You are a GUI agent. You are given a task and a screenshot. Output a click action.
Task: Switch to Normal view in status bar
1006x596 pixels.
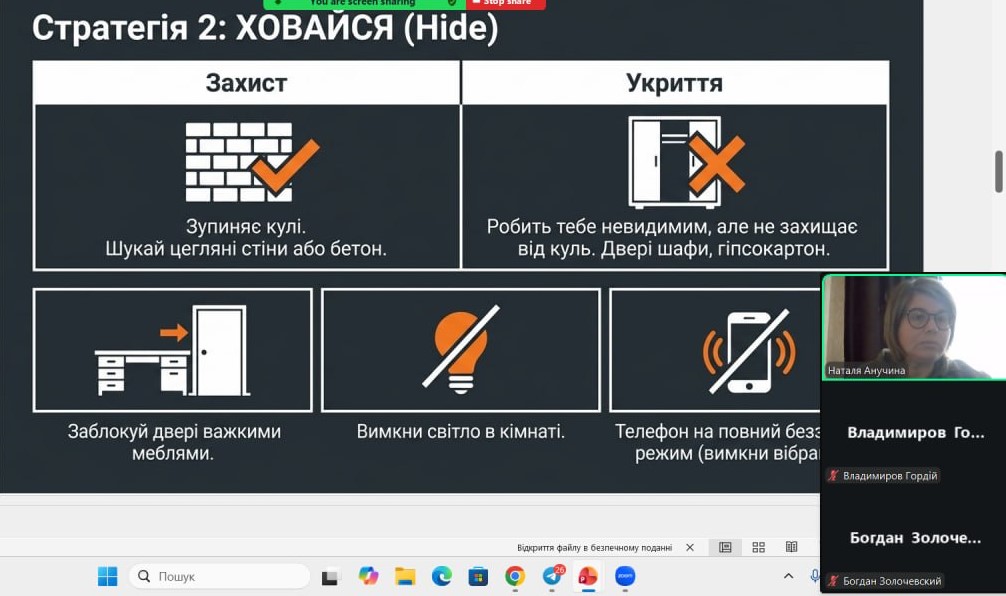(725, 547)
